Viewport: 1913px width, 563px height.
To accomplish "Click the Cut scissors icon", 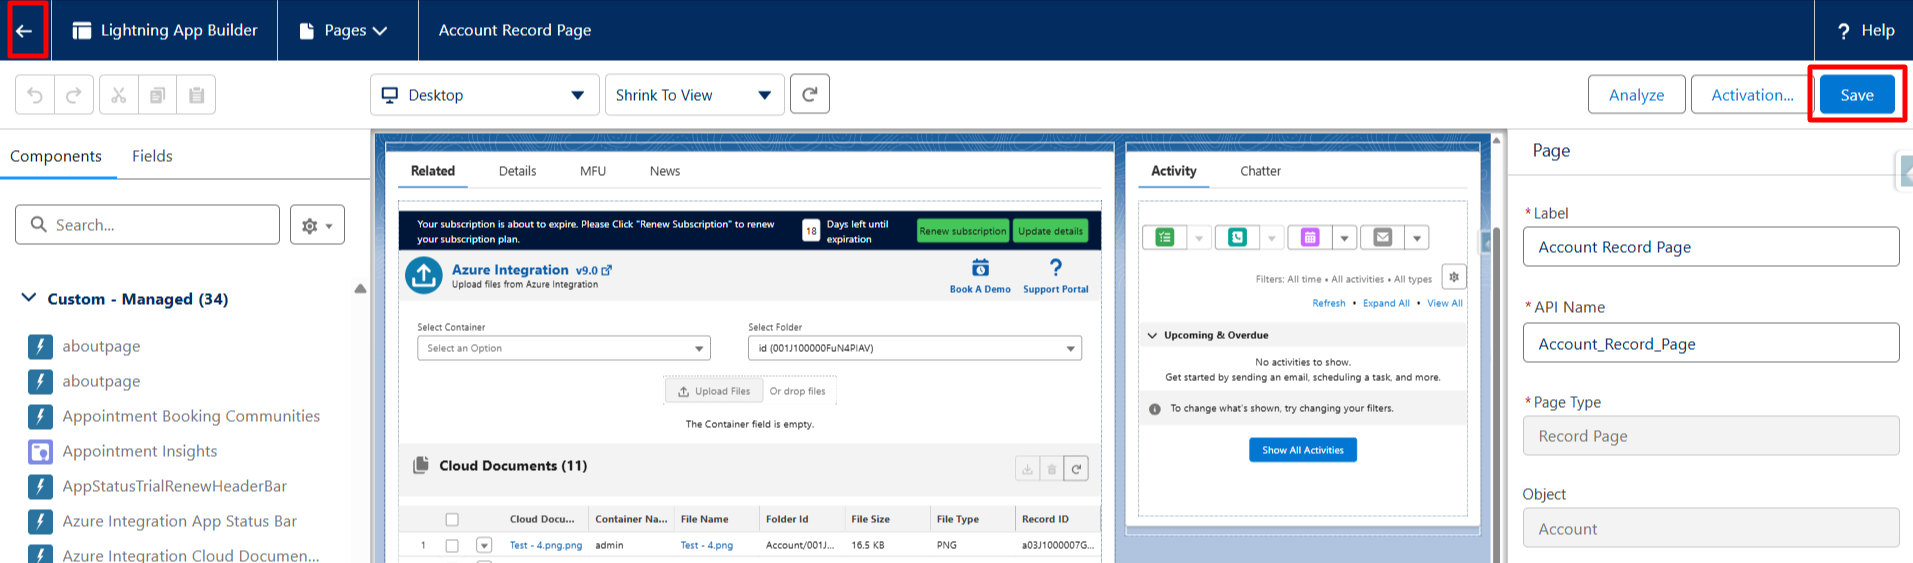I will tap(118, 95).
